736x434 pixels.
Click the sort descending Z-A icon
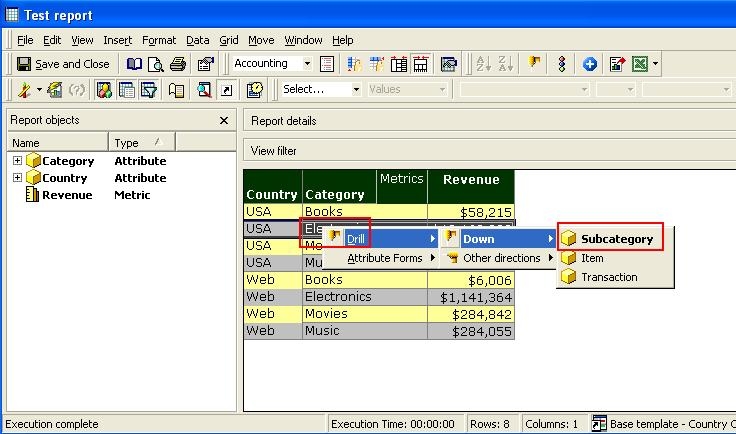coord(507,64)
